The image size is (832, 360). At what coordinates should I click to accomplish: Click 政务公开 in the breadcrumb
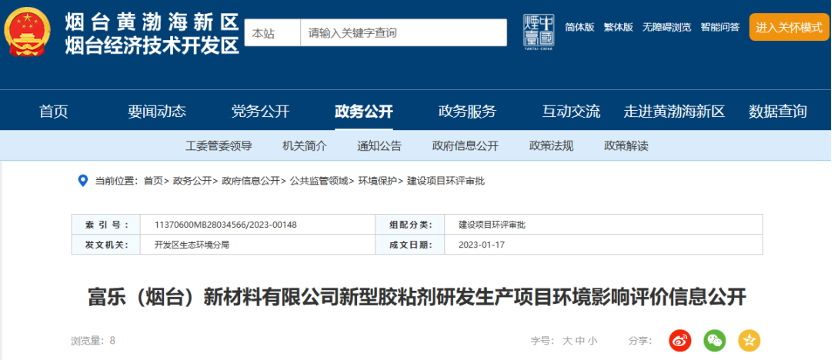[192, 181]
